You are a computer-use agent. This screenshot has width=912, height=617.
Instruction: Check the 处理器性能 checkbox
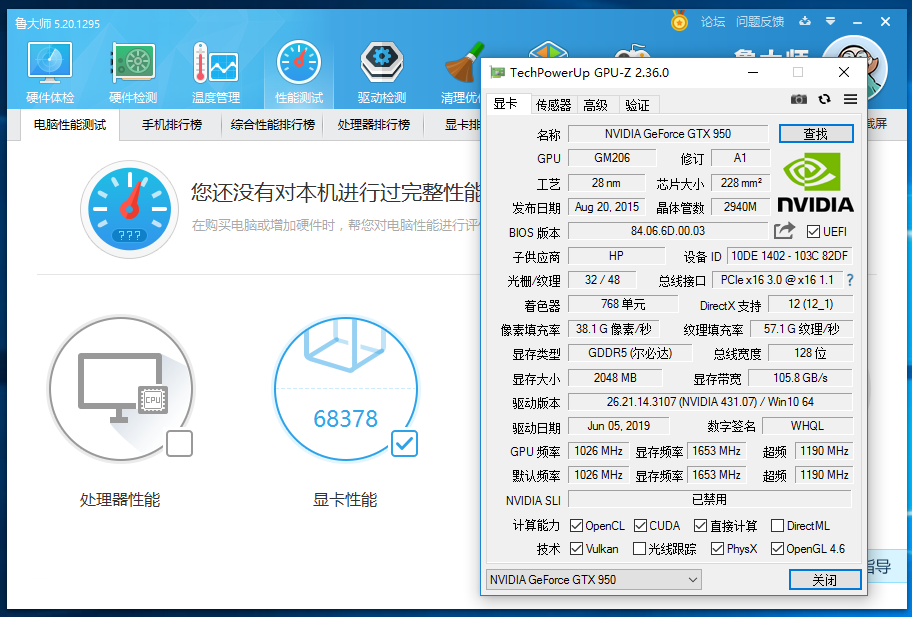point(179,444)
